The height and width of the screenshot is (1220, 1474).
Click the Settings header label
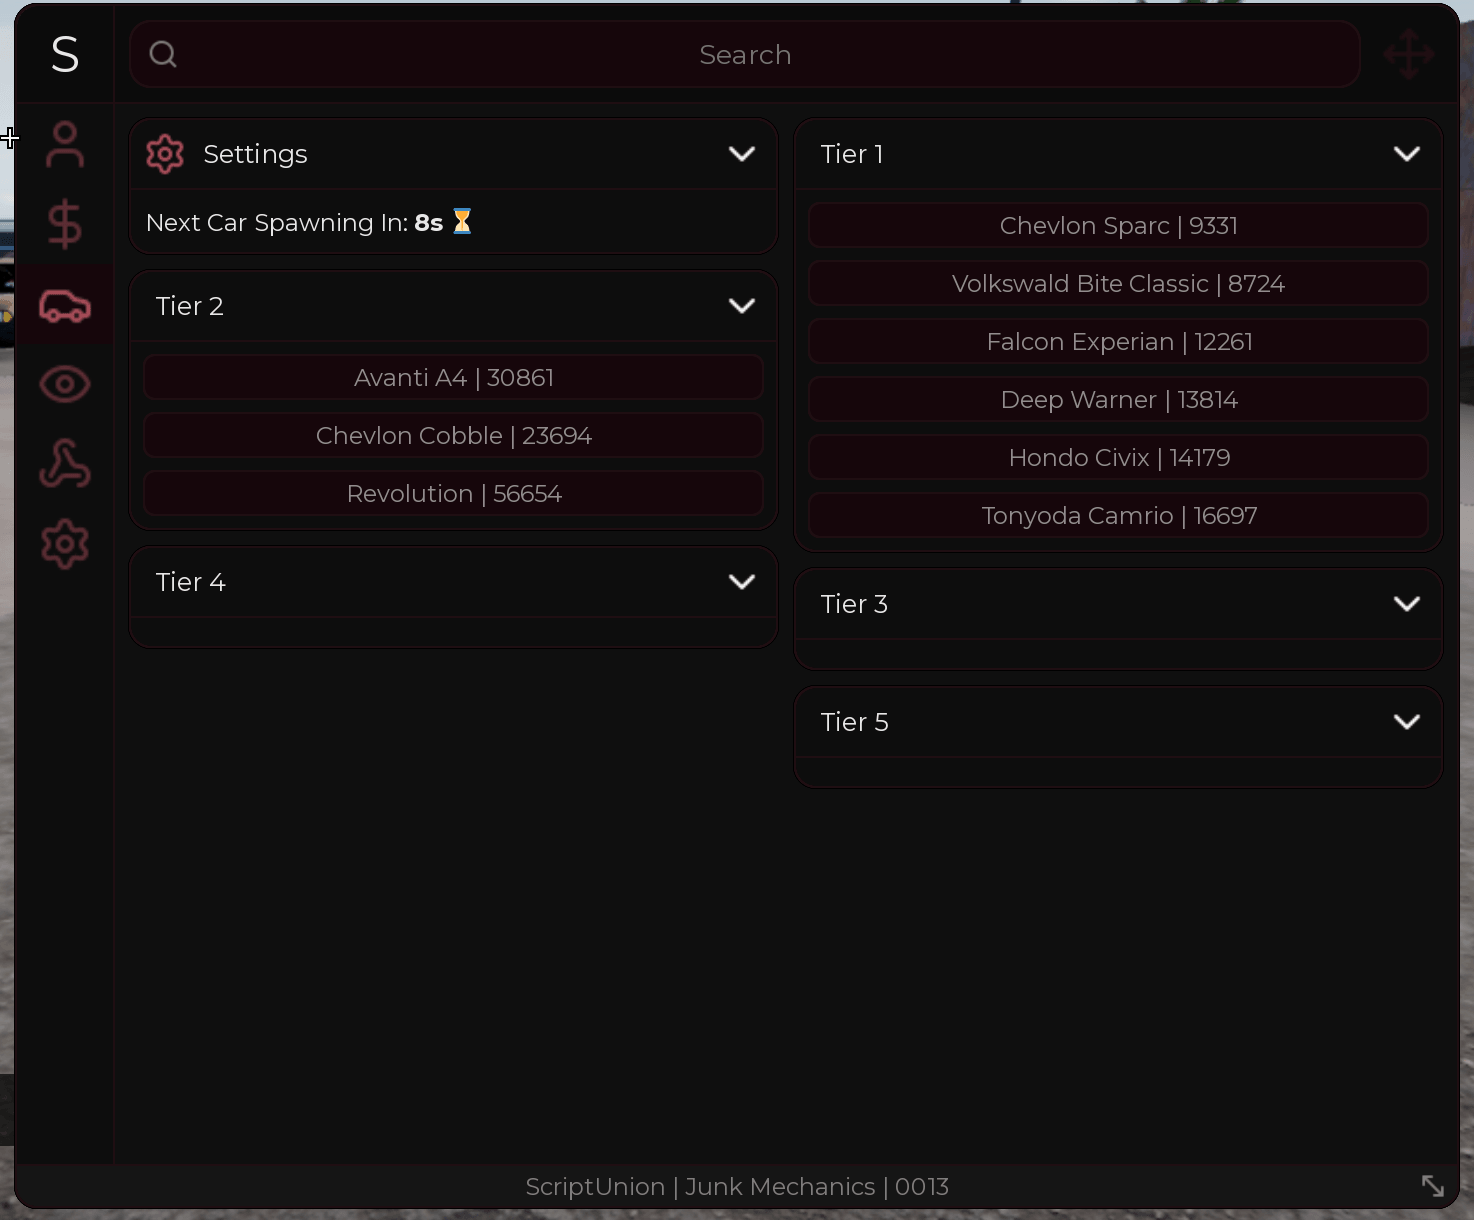click(255, 154)
